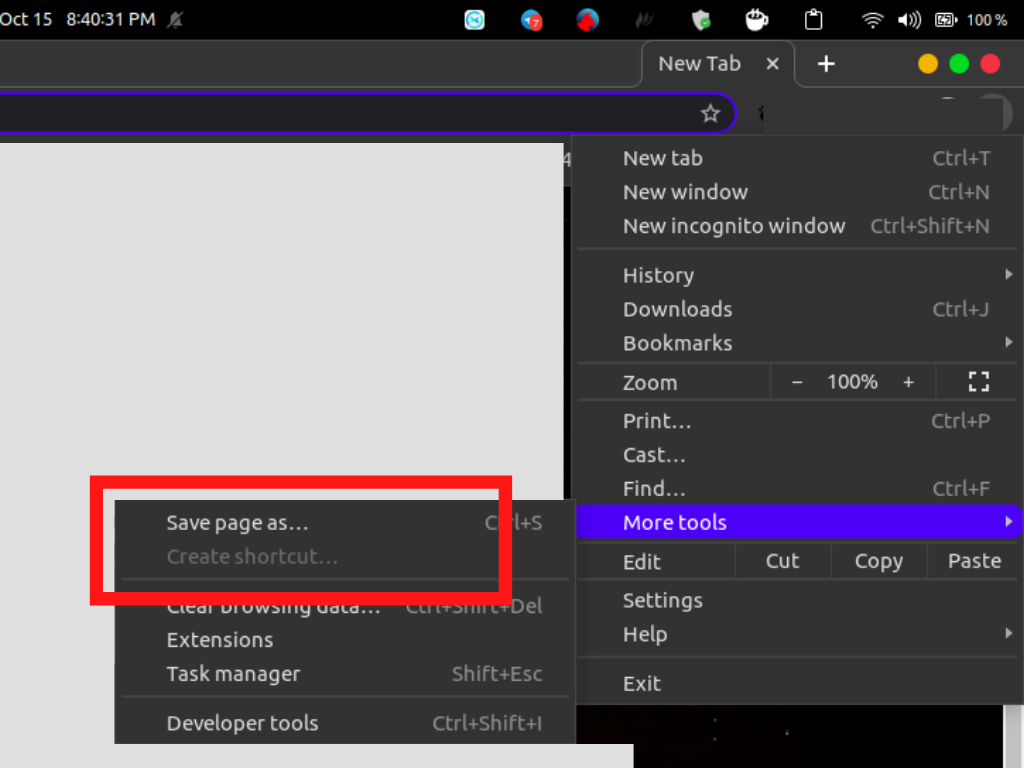Screen dimensions: 1024x768
Task: Open Developer tools from submenu
Action: 344,724
